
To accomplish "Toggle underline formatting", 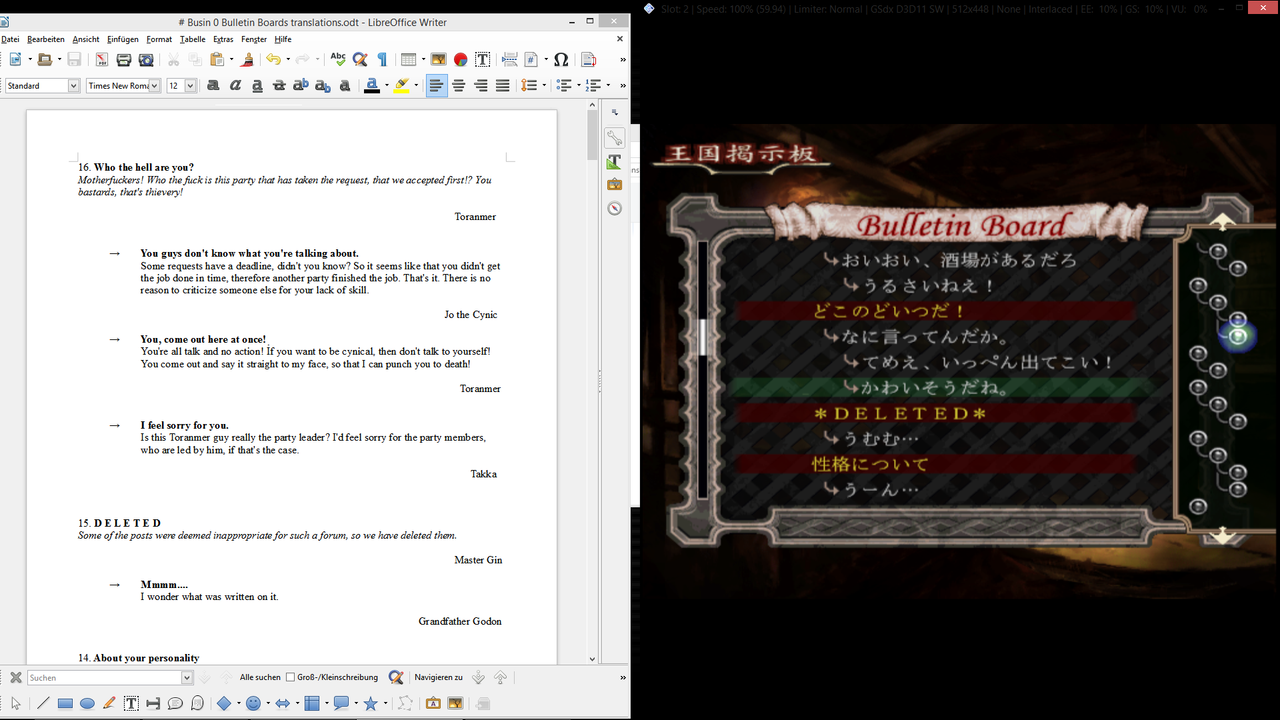I will click(257, 86).
